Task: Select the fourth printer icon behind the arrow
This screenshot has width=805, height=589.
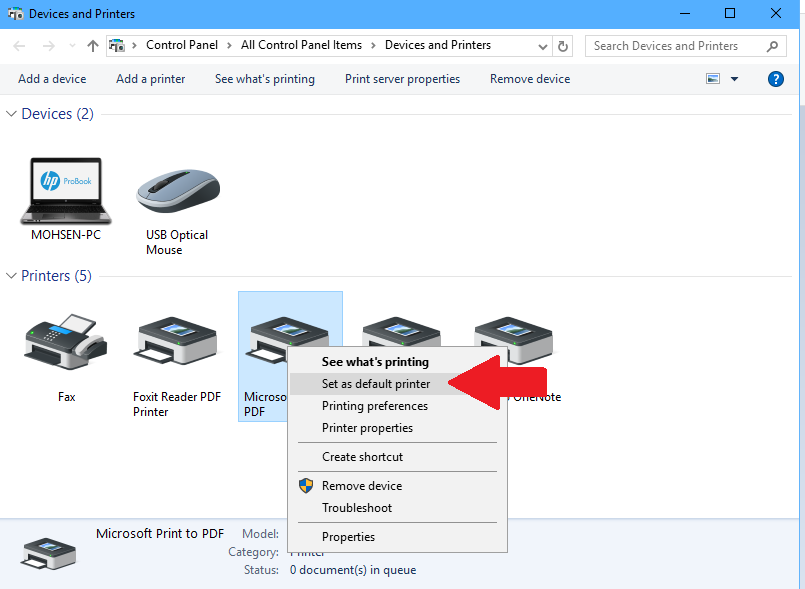Action: coord(401,331)
